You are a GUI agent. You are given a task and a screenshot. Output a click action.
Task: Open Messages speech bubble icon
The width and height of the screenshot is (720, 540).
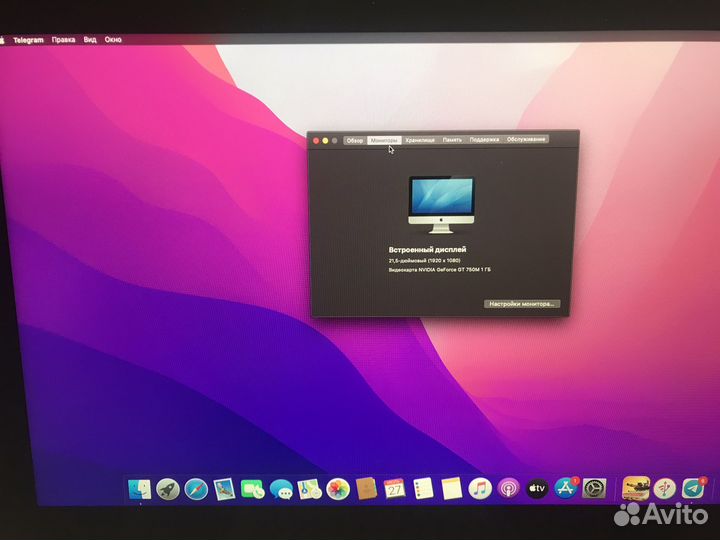click(x=281, y=489)
